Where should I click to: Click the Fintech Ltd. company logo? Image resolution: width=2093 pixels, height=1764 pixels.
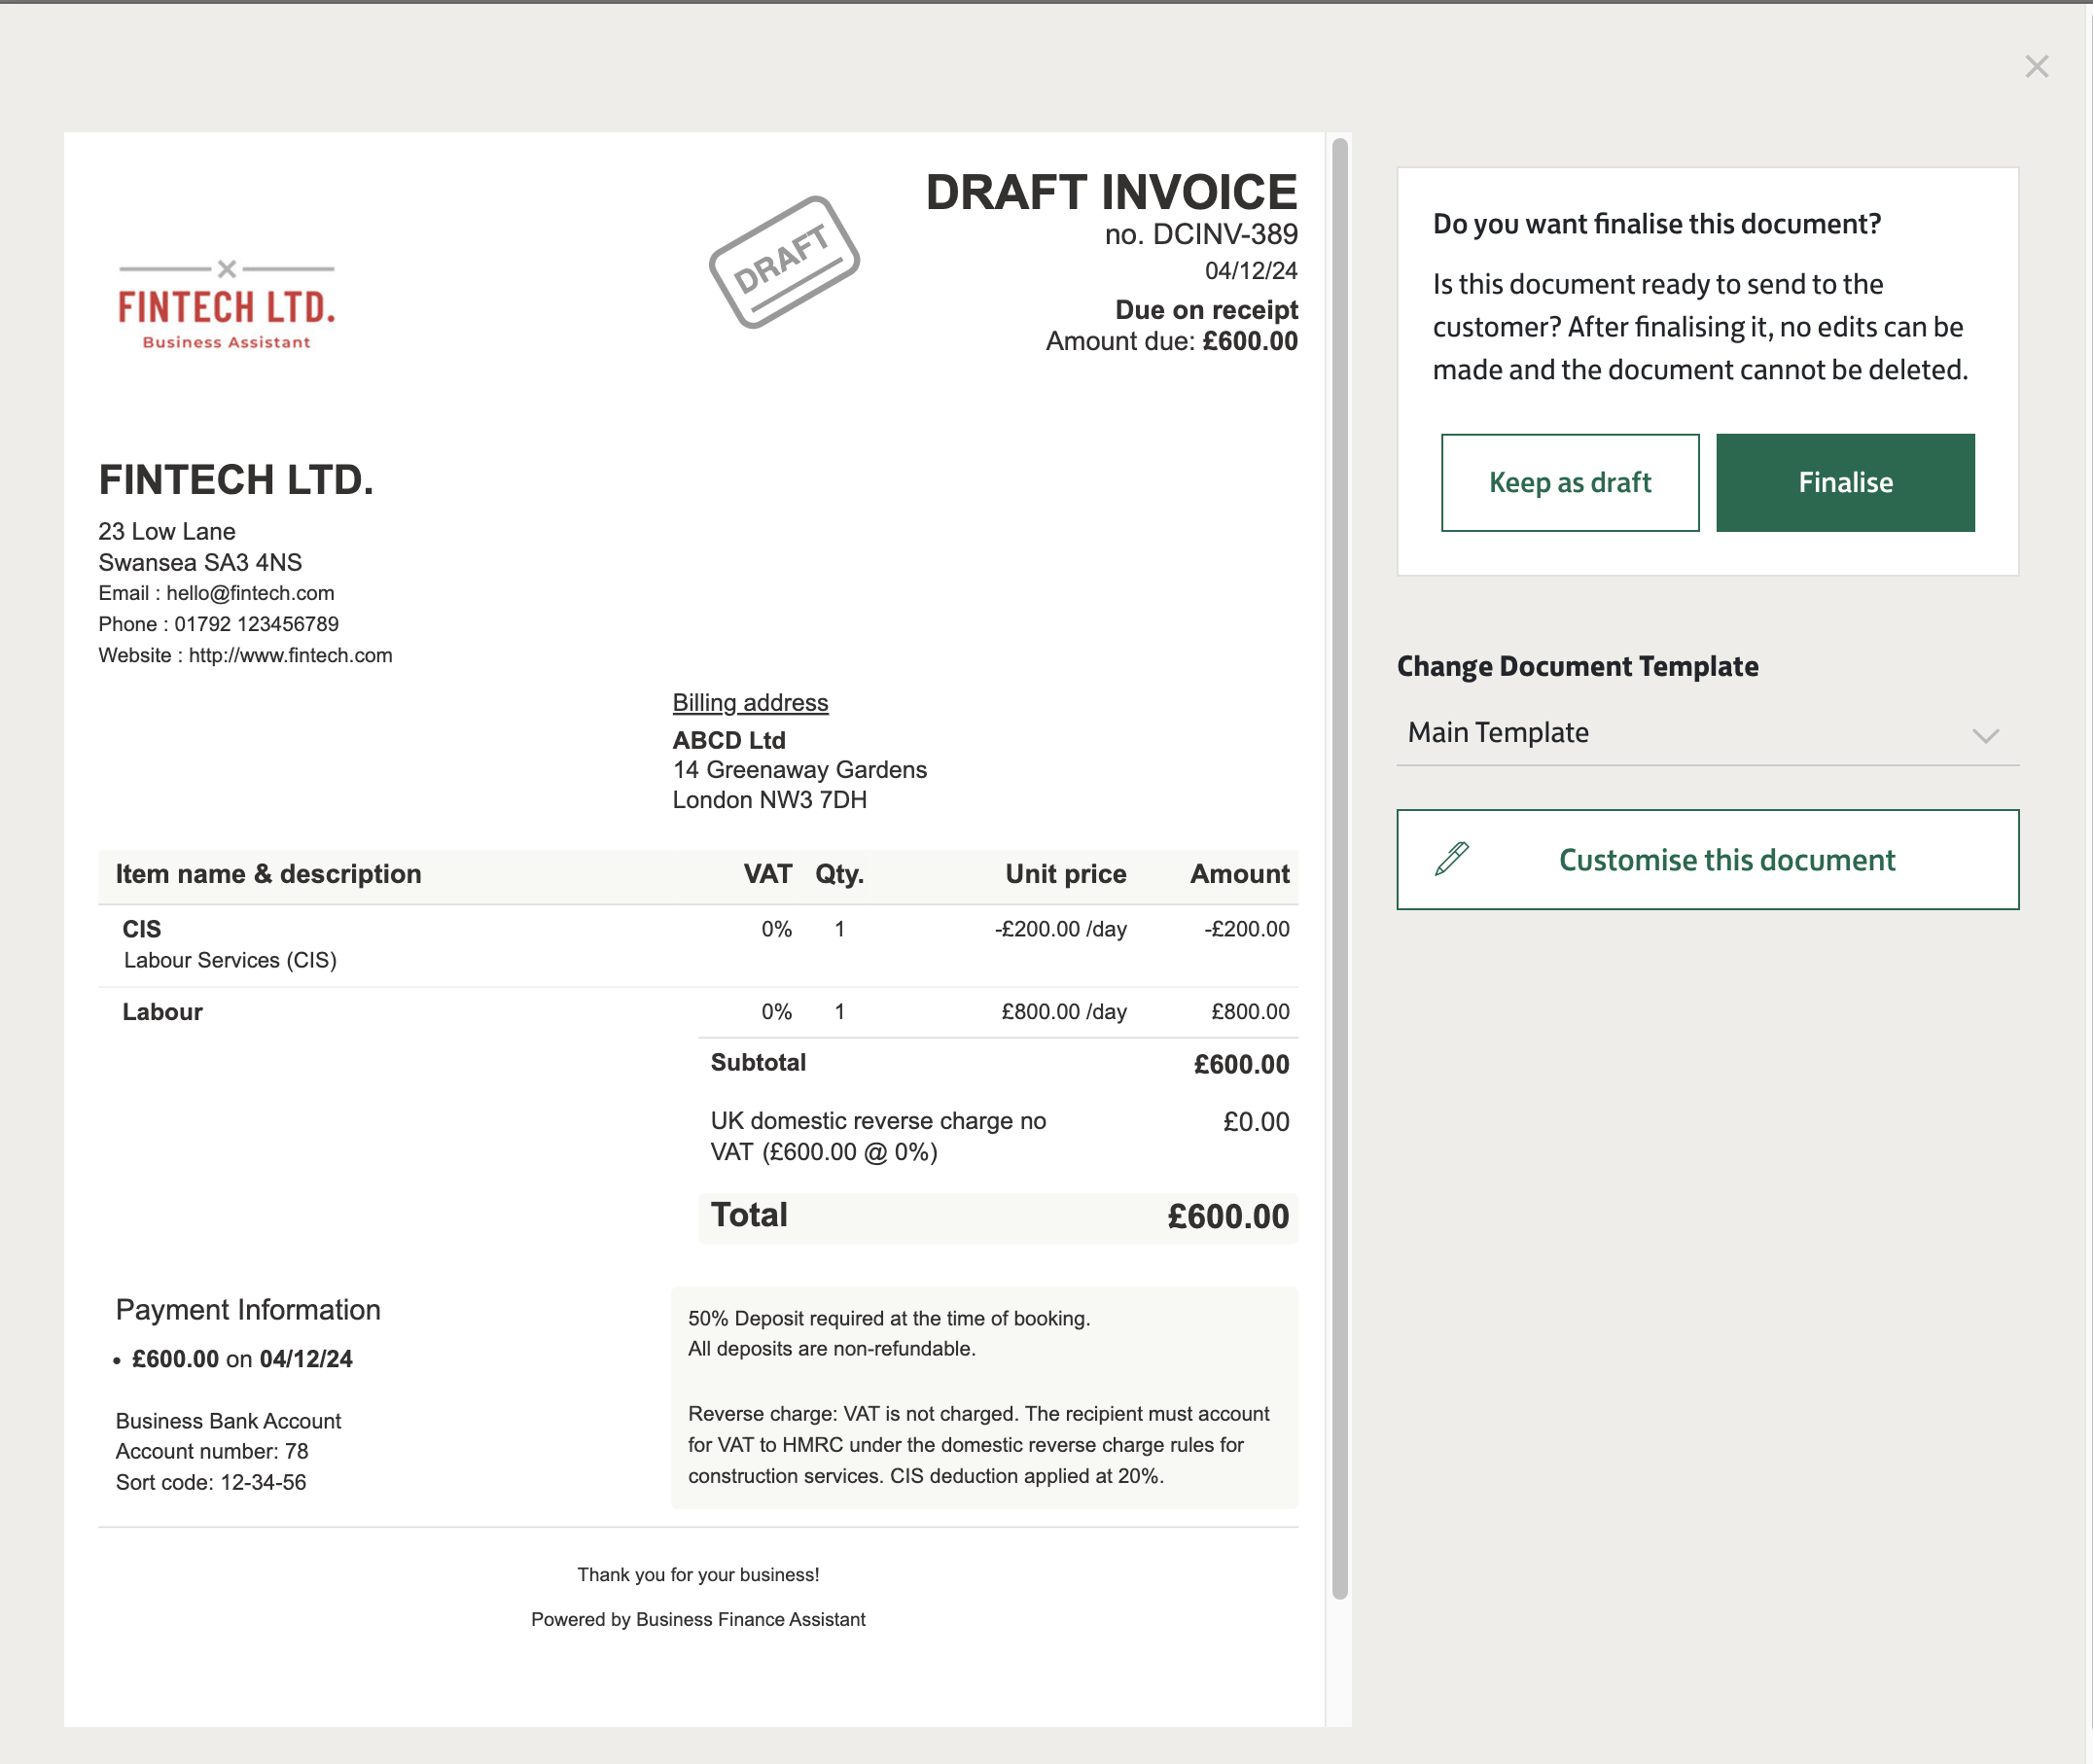click(x=227, y=307)
